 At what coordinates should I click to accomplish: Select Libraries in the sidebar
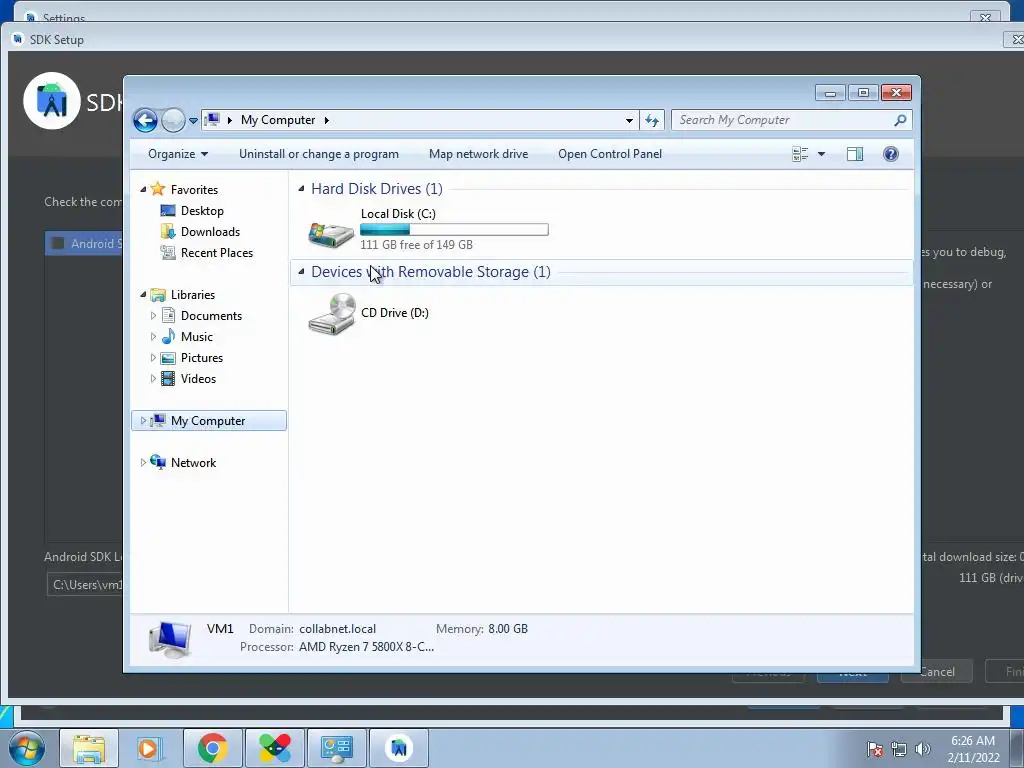tap(193, 295)
